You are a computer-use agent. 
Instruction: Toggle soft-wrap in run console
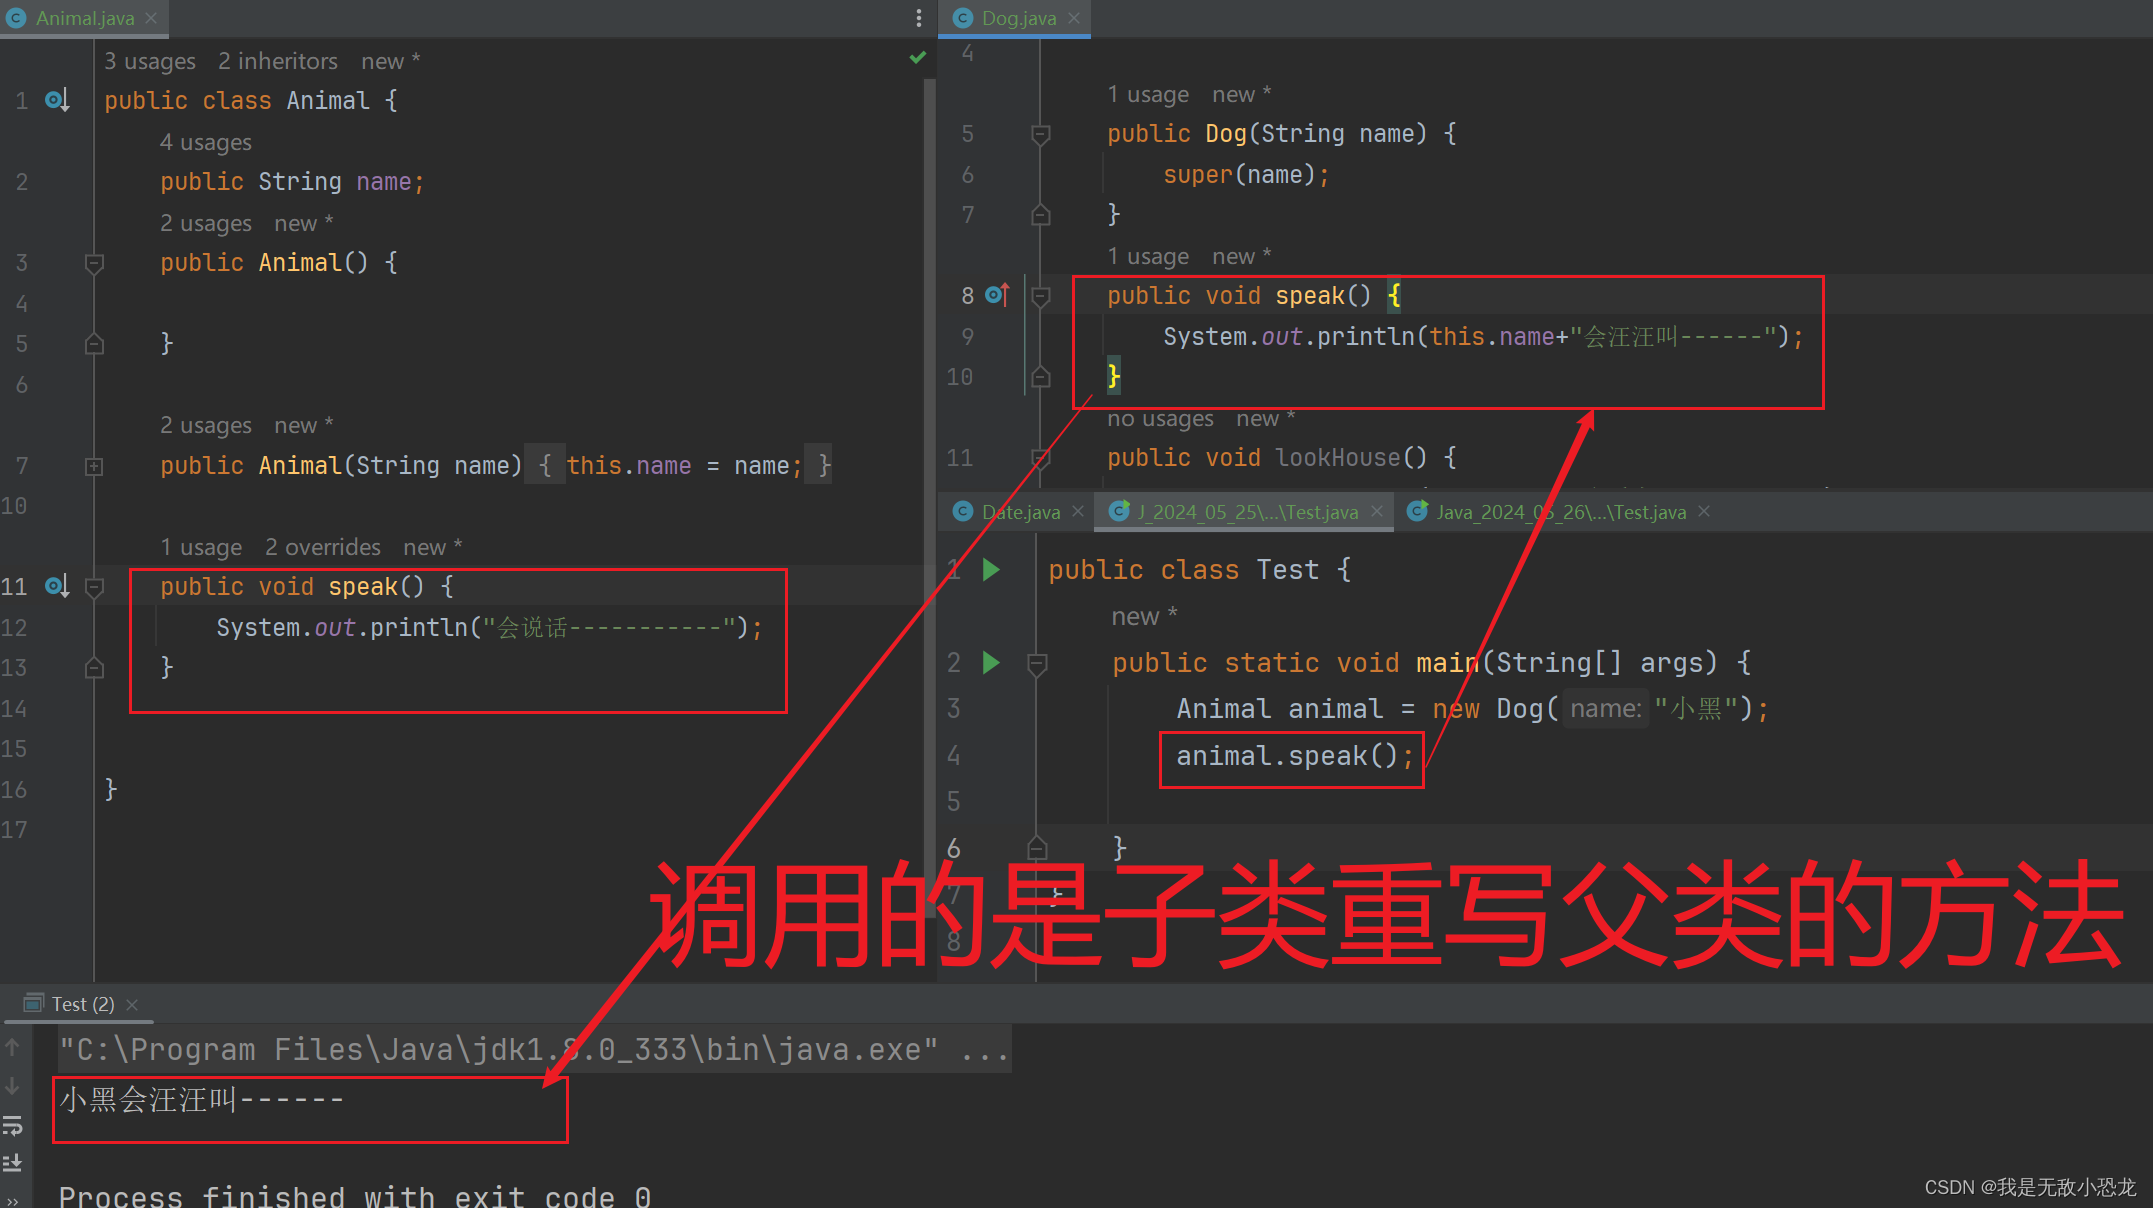[x=12, y=1126]
